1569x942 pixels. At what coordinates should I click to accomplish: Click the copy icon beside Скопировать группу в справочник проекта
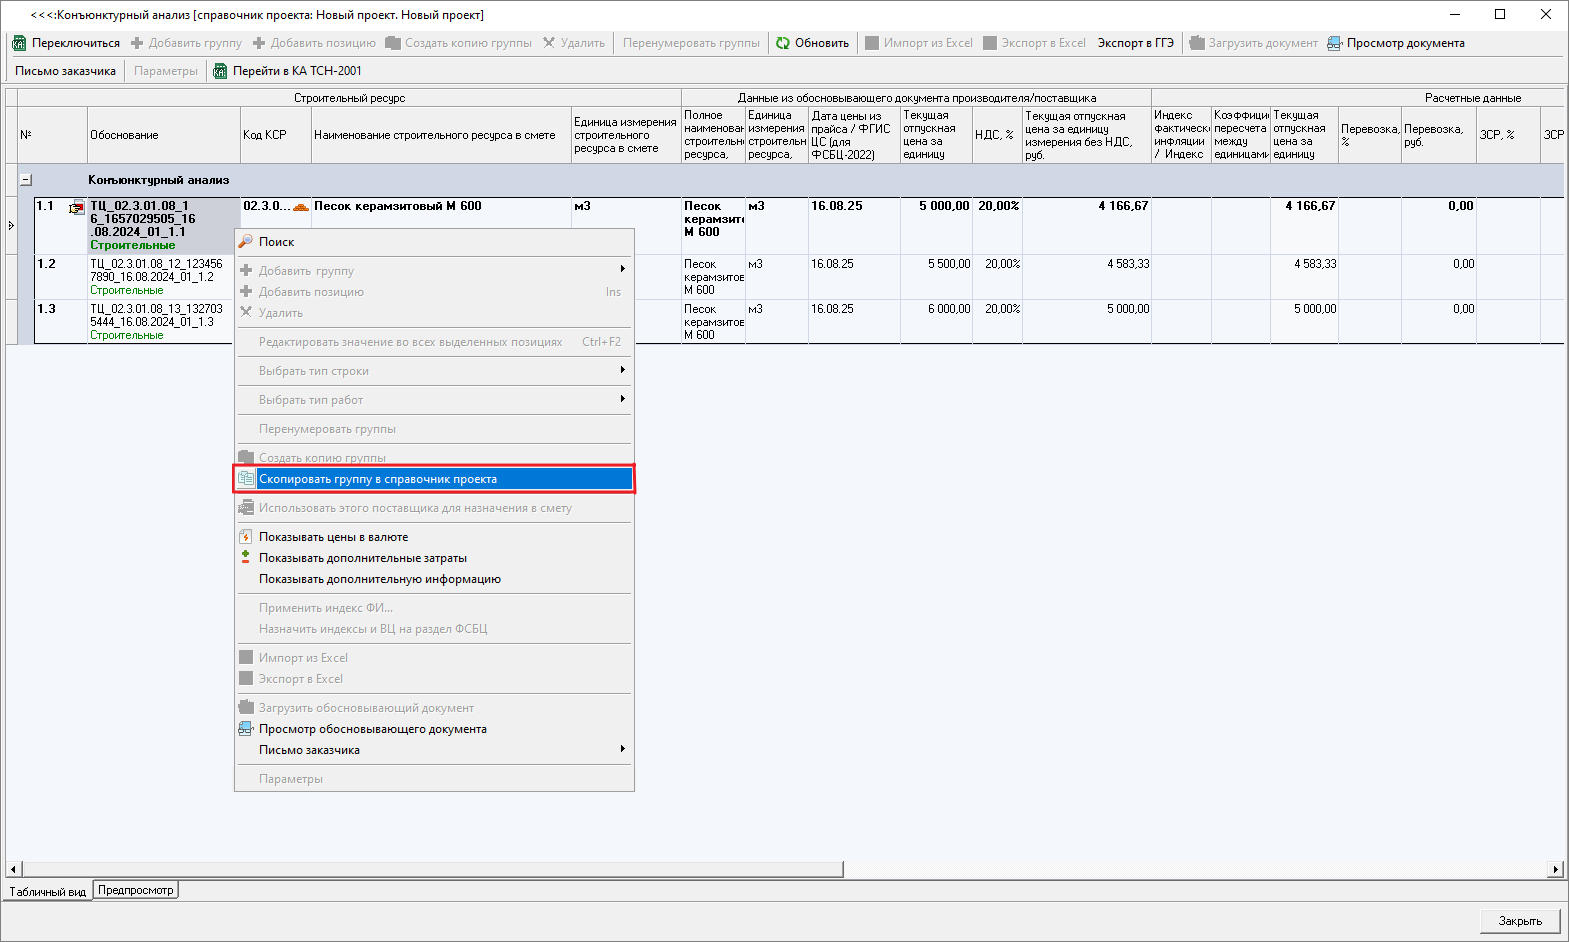pyautogui.click(x=246, y=479)
